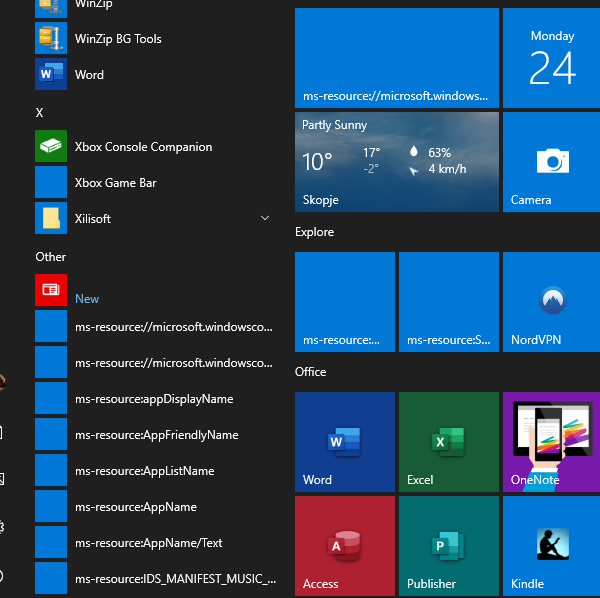This screenshot has height=598, width=600.
Task: Expand the Xilisoft folder chevron
Action: 265,218
